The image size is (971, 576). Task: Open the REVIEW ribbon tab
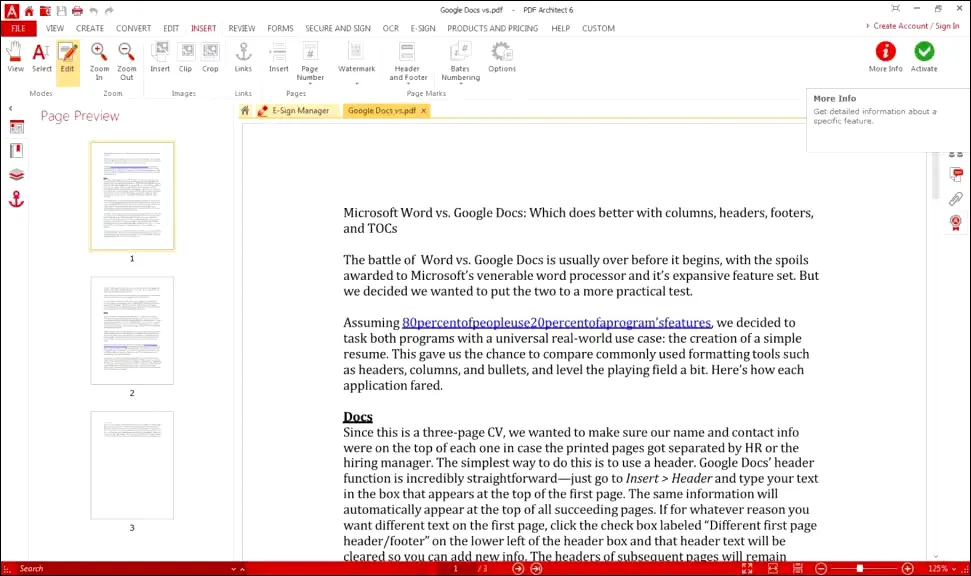tap(241, 28)
